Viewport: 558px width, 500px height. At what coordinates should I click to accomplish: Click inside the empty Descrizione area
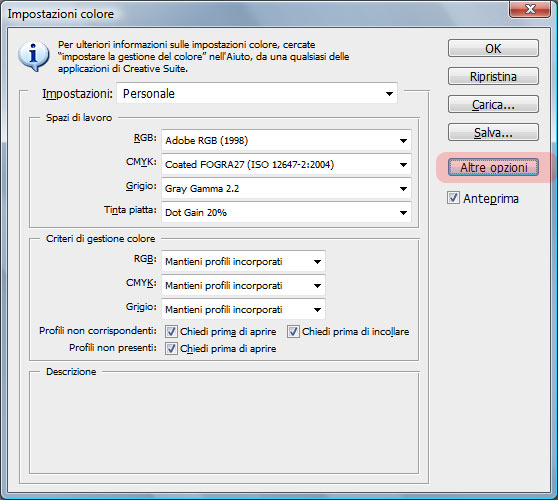224,424
